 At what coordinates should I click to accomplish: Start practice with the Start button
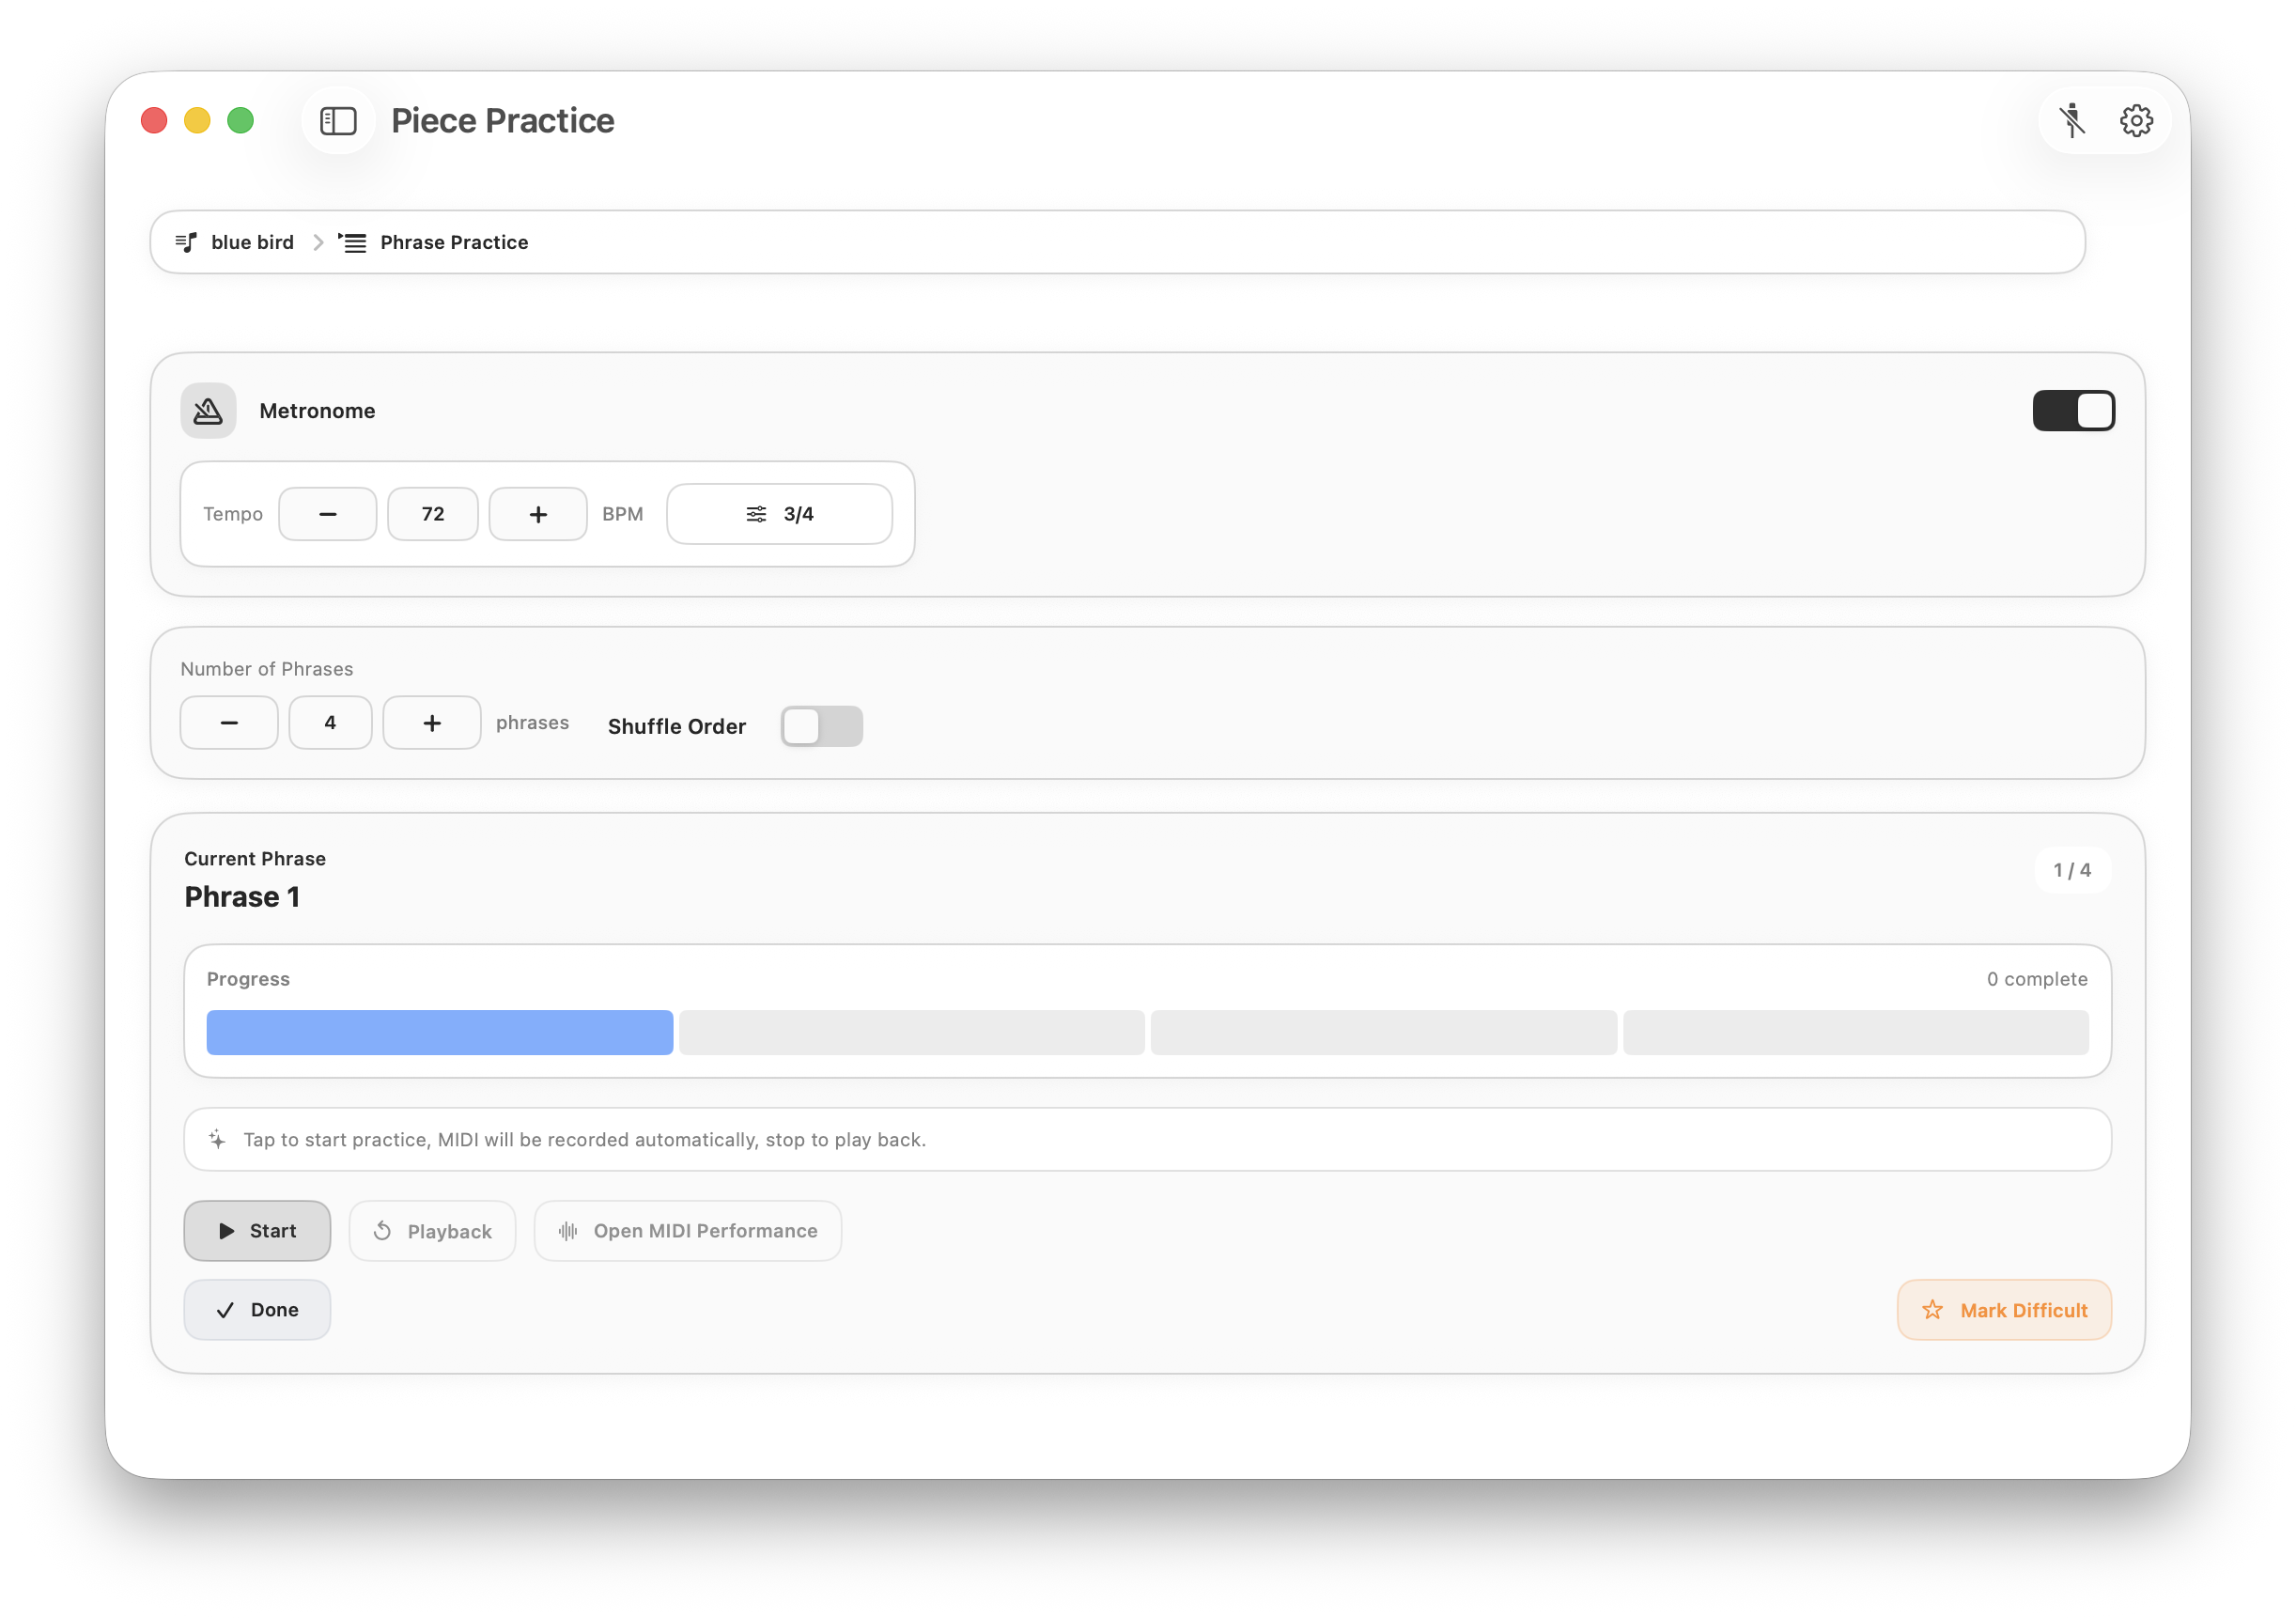pos(257,1231)
